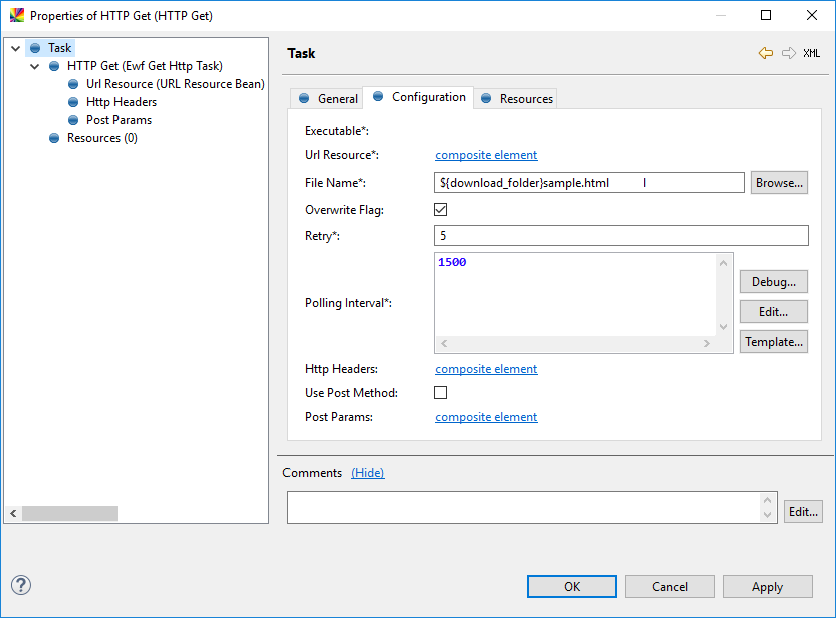
Task: Click the Http Headers node icon
Action: point(71,101)
